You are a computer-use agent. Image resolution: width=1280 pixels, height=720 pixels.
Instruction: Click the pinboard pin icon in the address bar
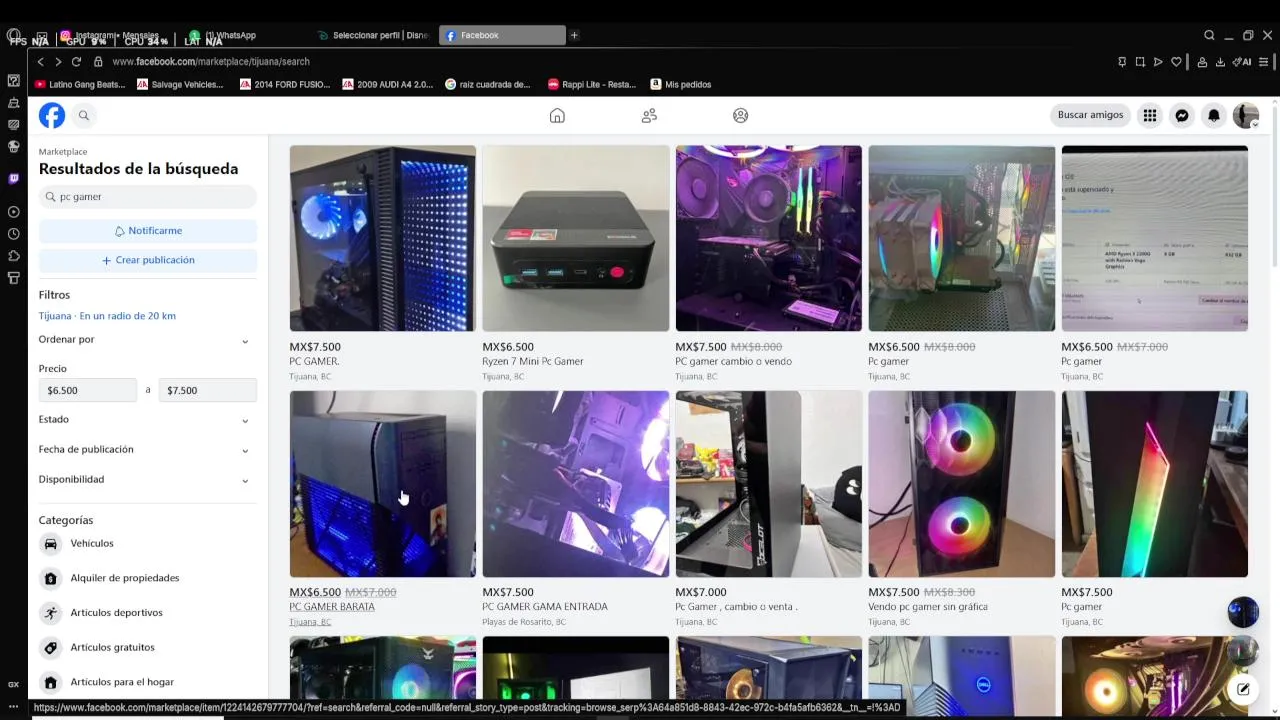pos(1122,62)
